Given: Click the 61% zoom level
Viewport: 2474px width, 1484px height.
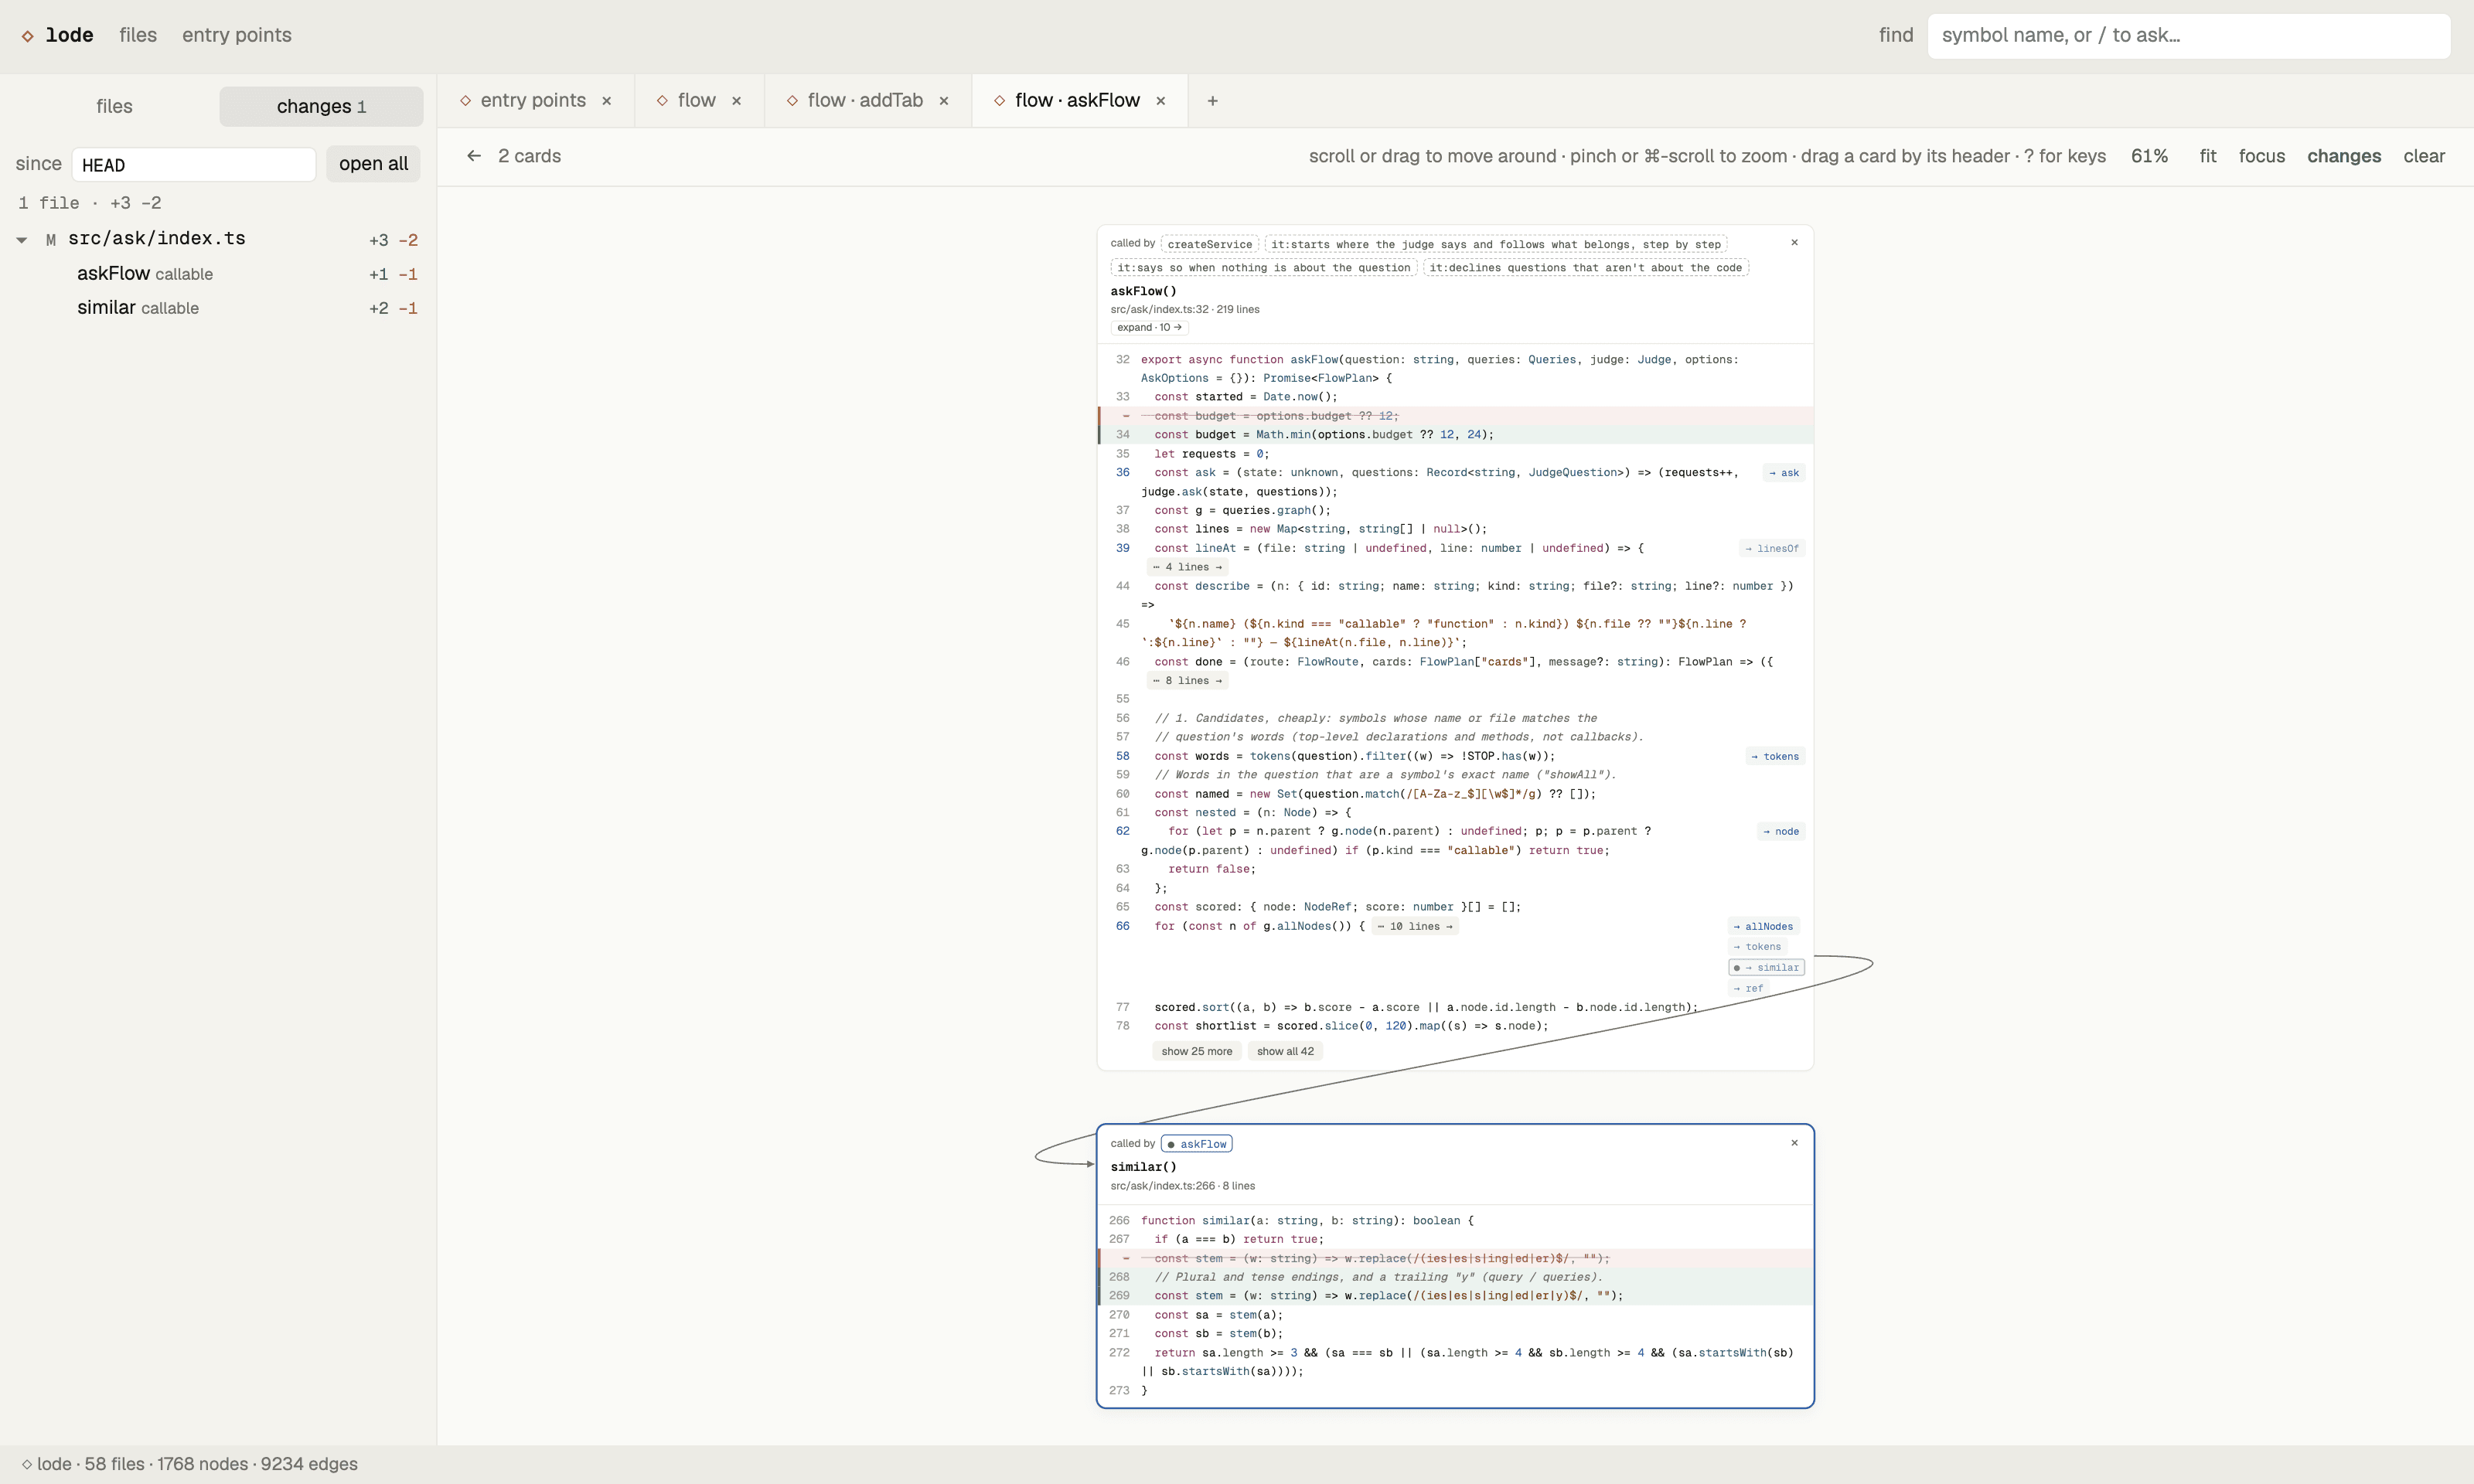Looking at the screenshot, I should pos(2149,156).
